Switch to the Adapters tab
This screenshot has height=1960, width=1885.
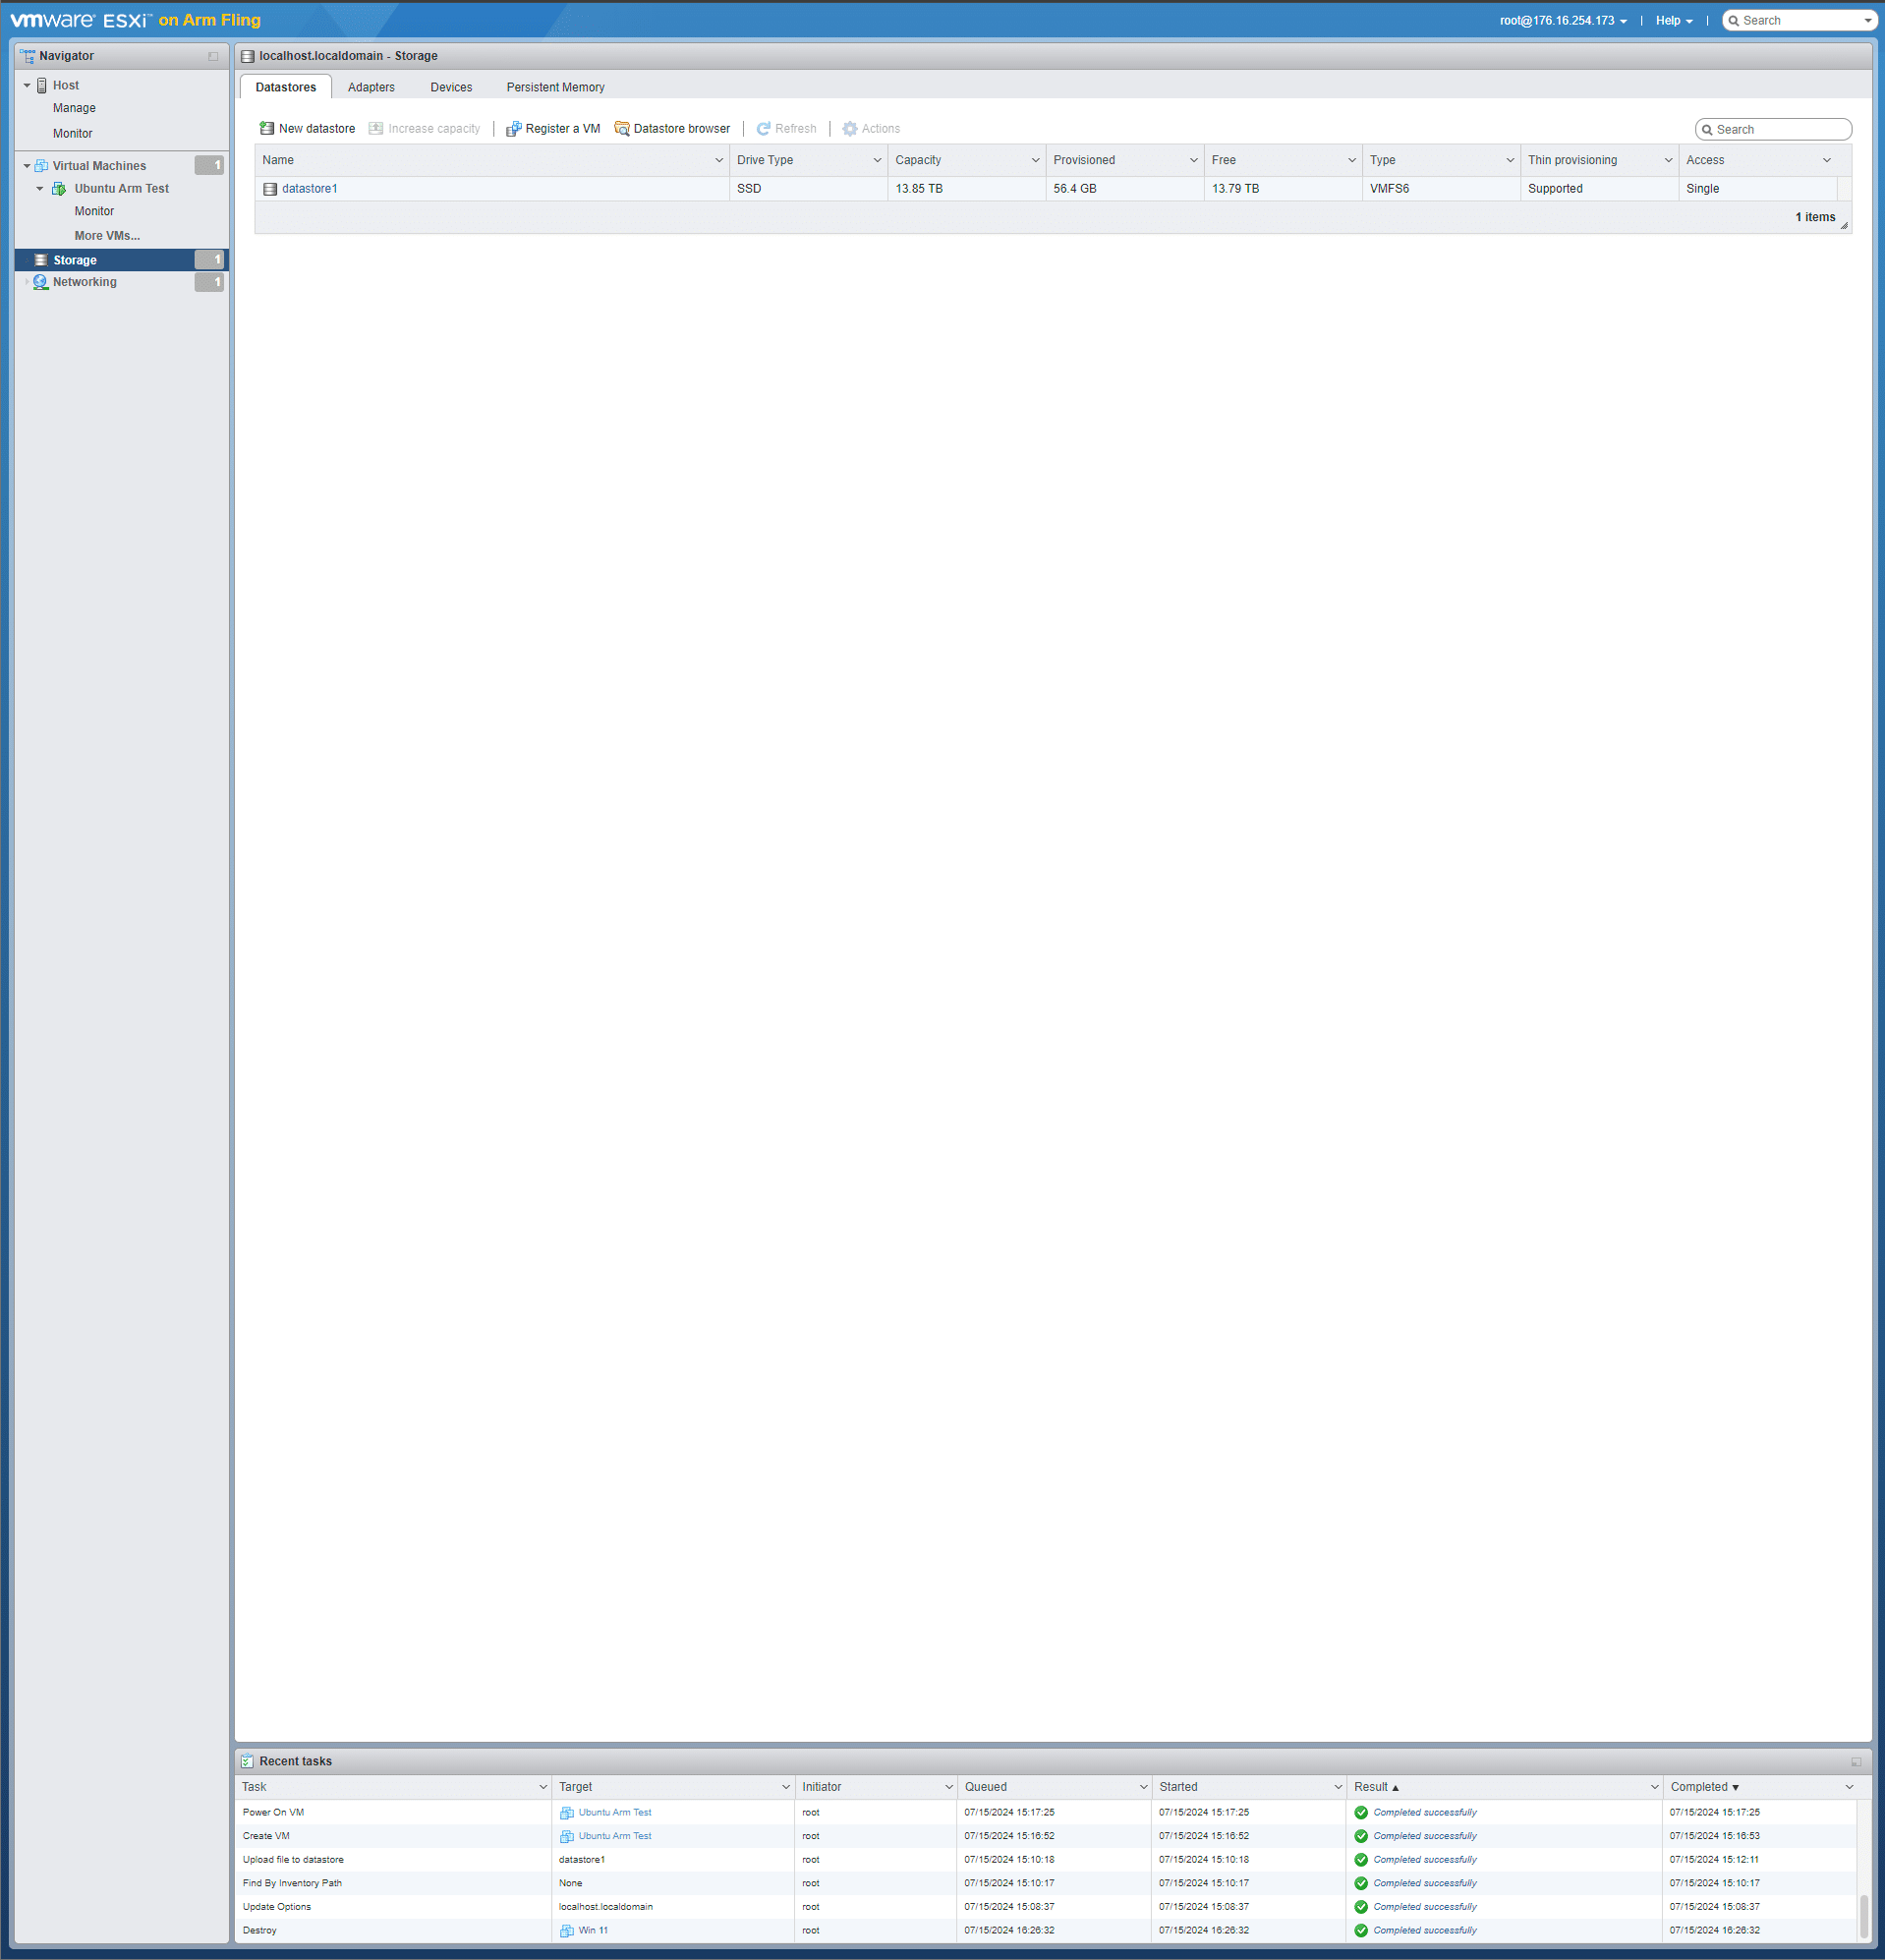[x=371, y=88]
